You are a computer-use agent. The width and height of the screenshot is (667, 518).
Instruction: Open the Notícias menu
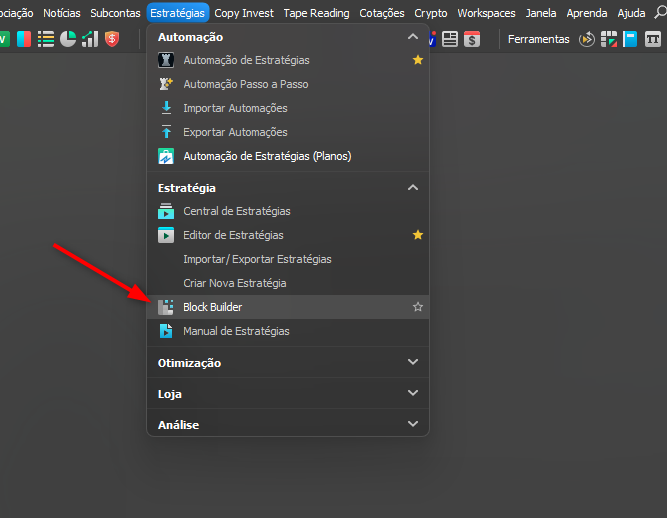62,13
